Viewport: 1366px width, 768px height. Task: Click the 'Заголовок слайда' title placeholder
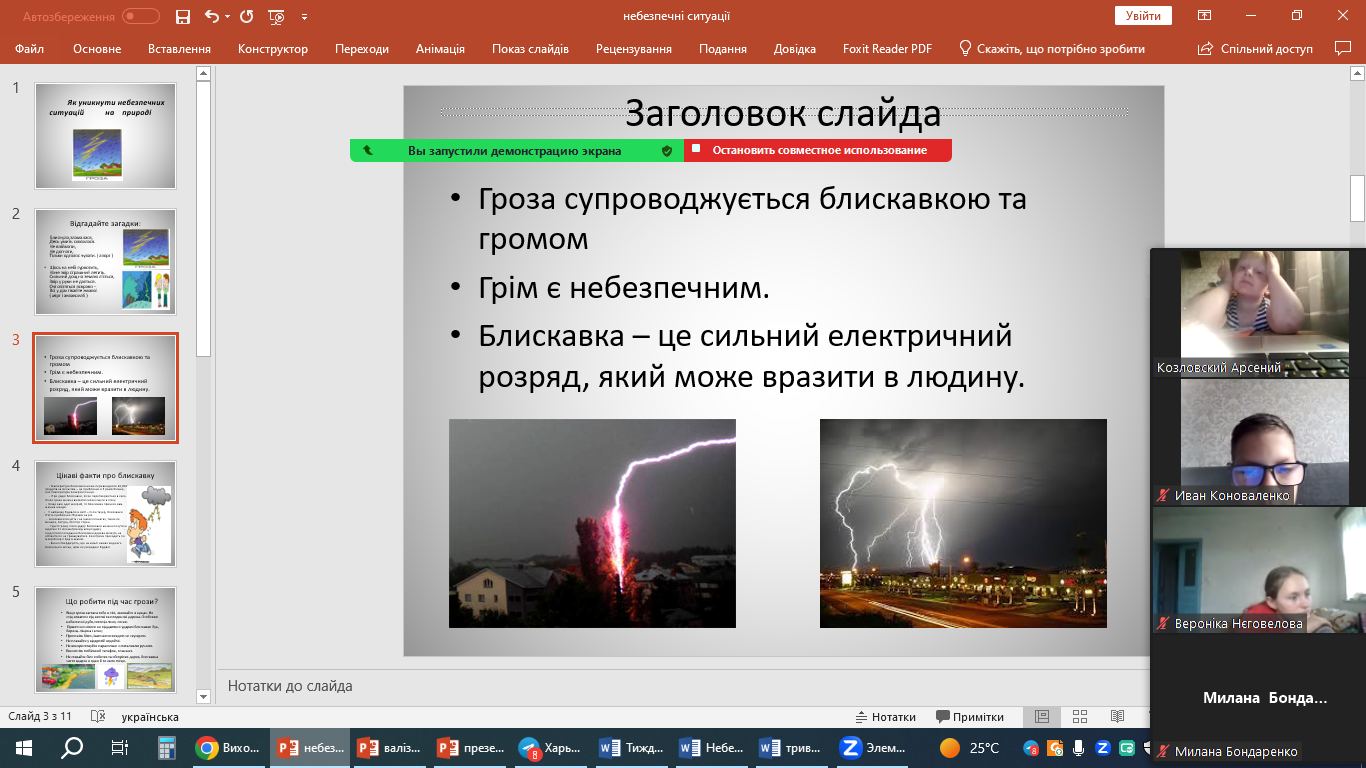[783, 113]
